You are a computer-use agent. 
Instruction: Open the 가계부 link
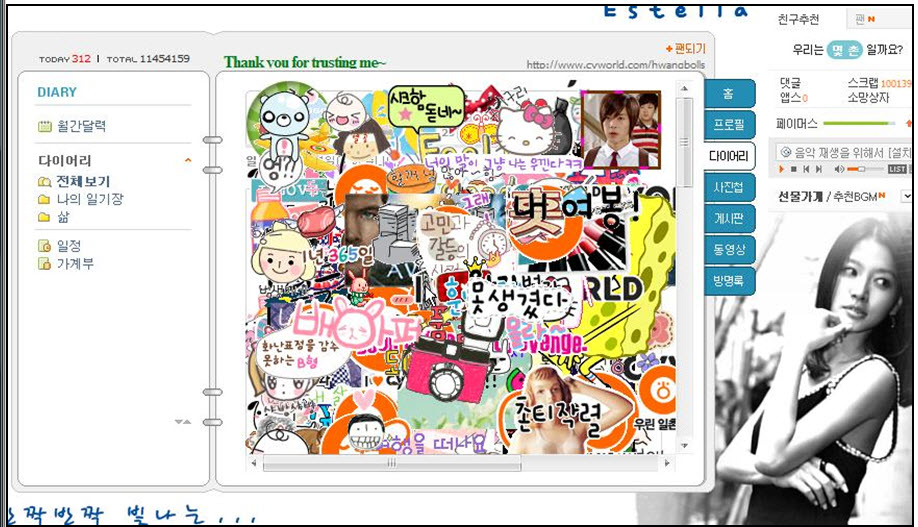click(75, 264)
